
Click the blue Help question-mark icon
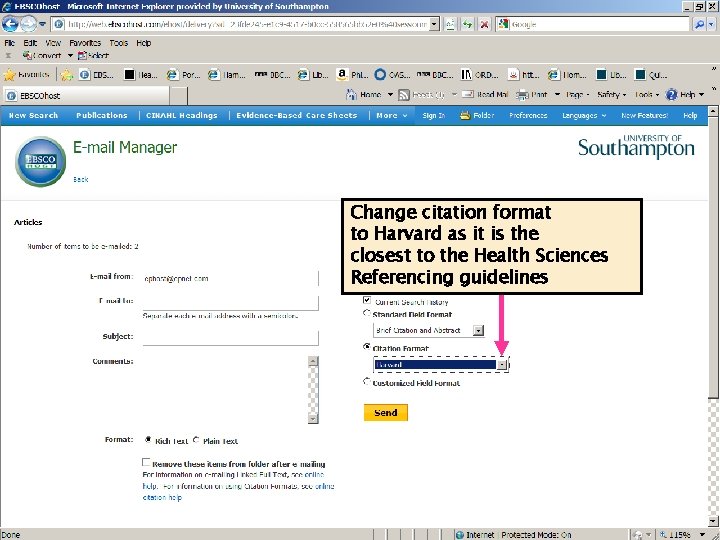coord(671,95)
